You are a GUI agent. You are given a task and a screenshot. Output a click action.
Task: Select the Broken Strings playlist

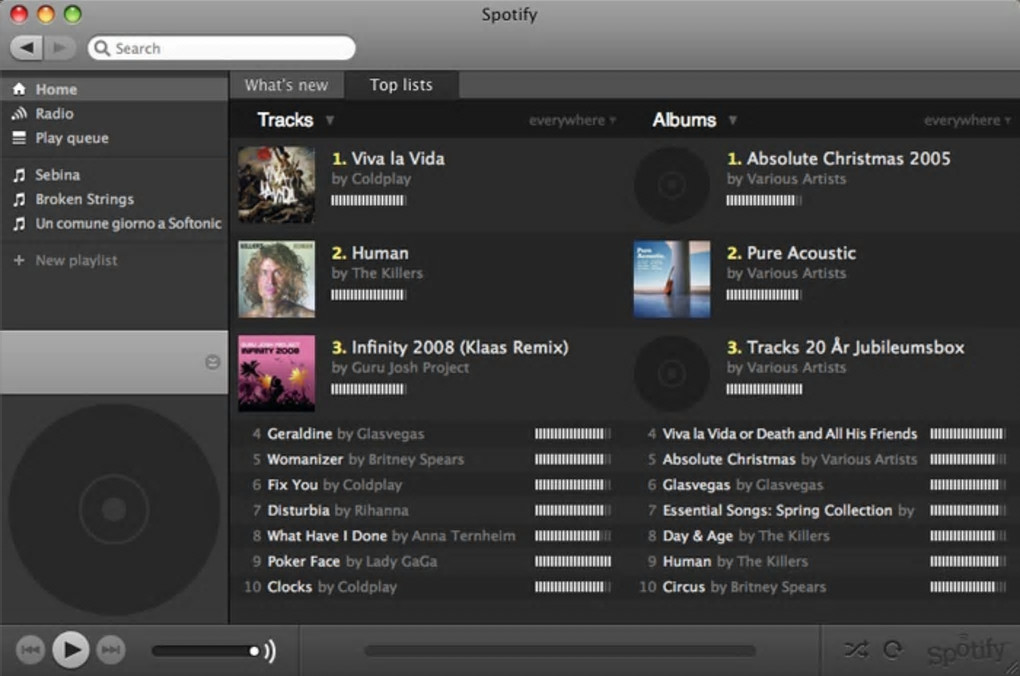point(114,199)
